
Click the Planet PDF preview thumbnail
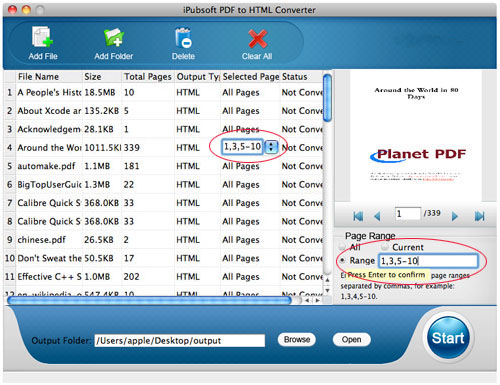click(416, 135)
